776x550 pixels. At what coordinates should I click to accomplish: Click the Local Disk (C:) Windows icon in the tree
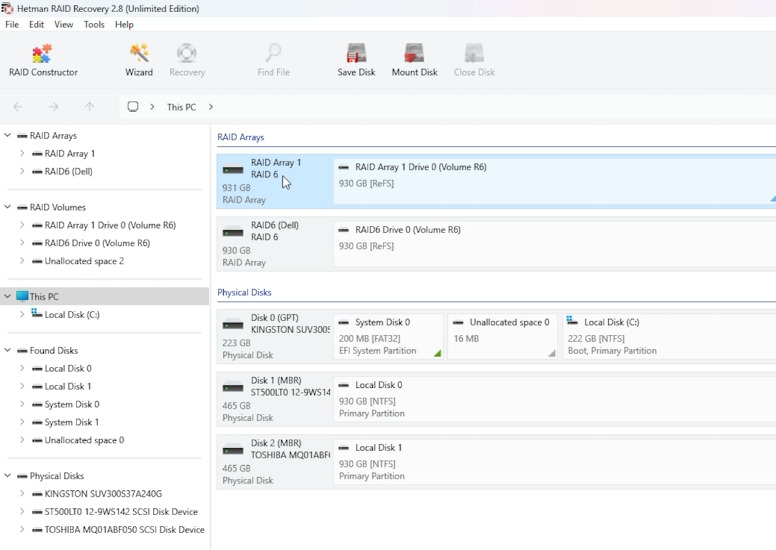37,313
